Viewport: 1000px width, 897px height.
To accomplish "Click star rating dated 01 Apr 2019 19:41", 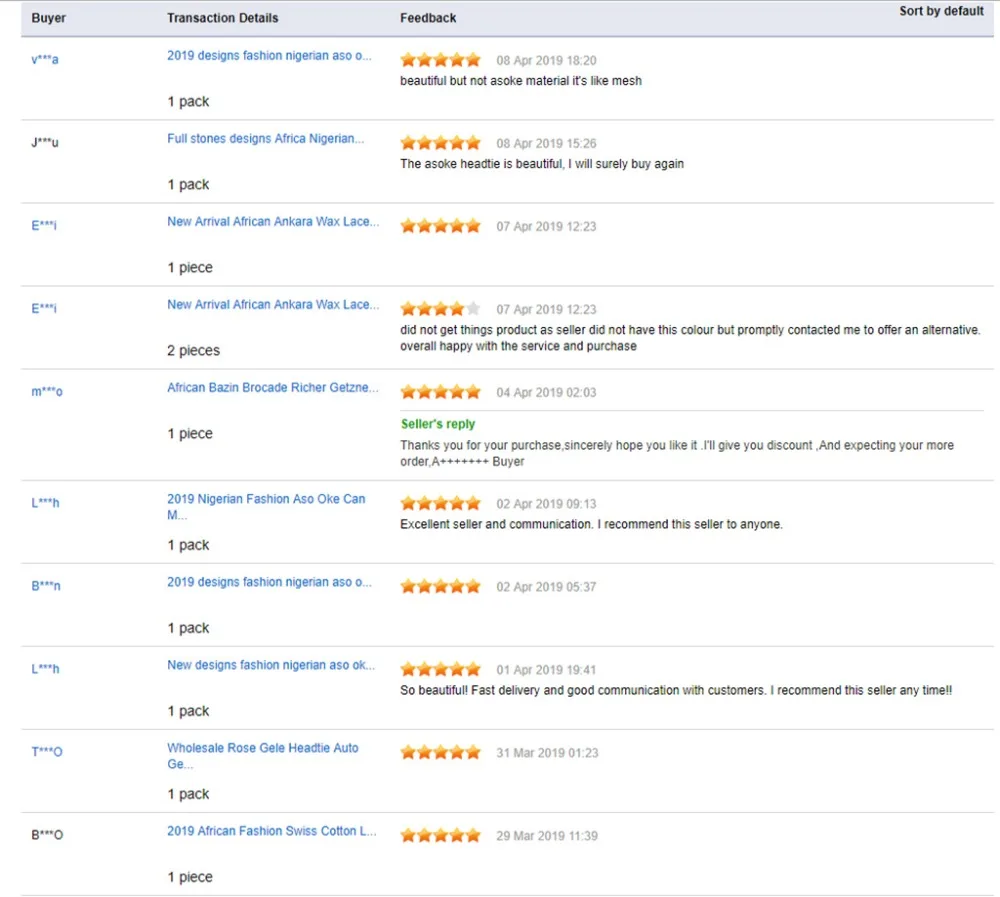I will (x=440, y=669).
